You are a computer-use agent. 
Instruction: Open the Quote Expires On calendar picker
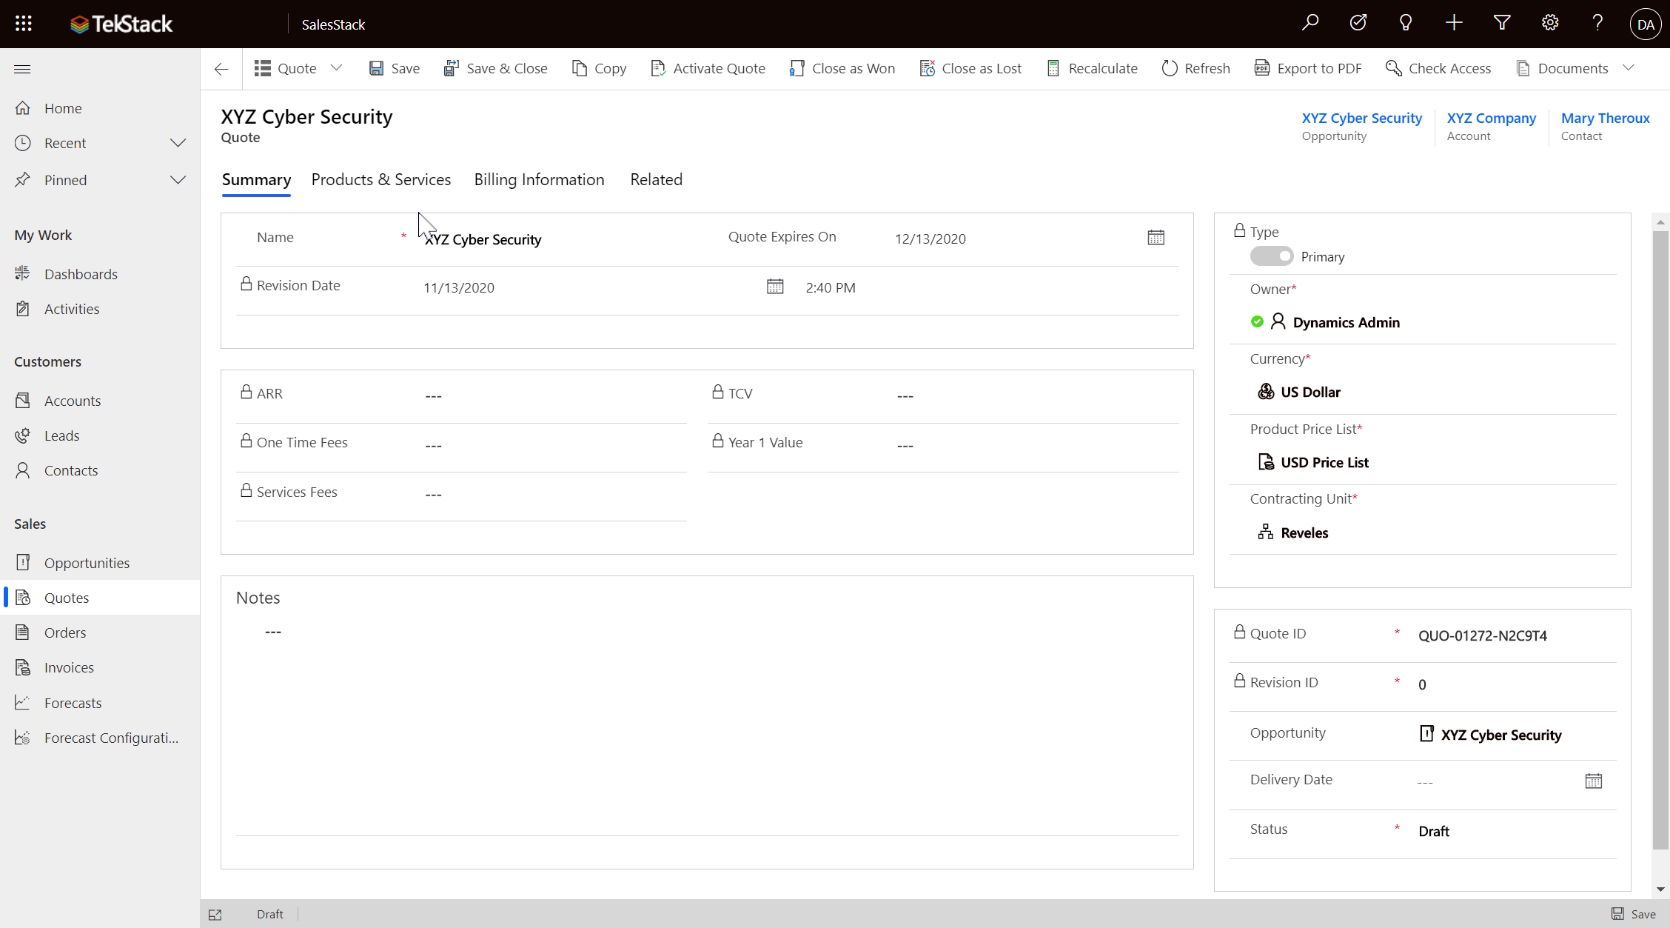1156,238
